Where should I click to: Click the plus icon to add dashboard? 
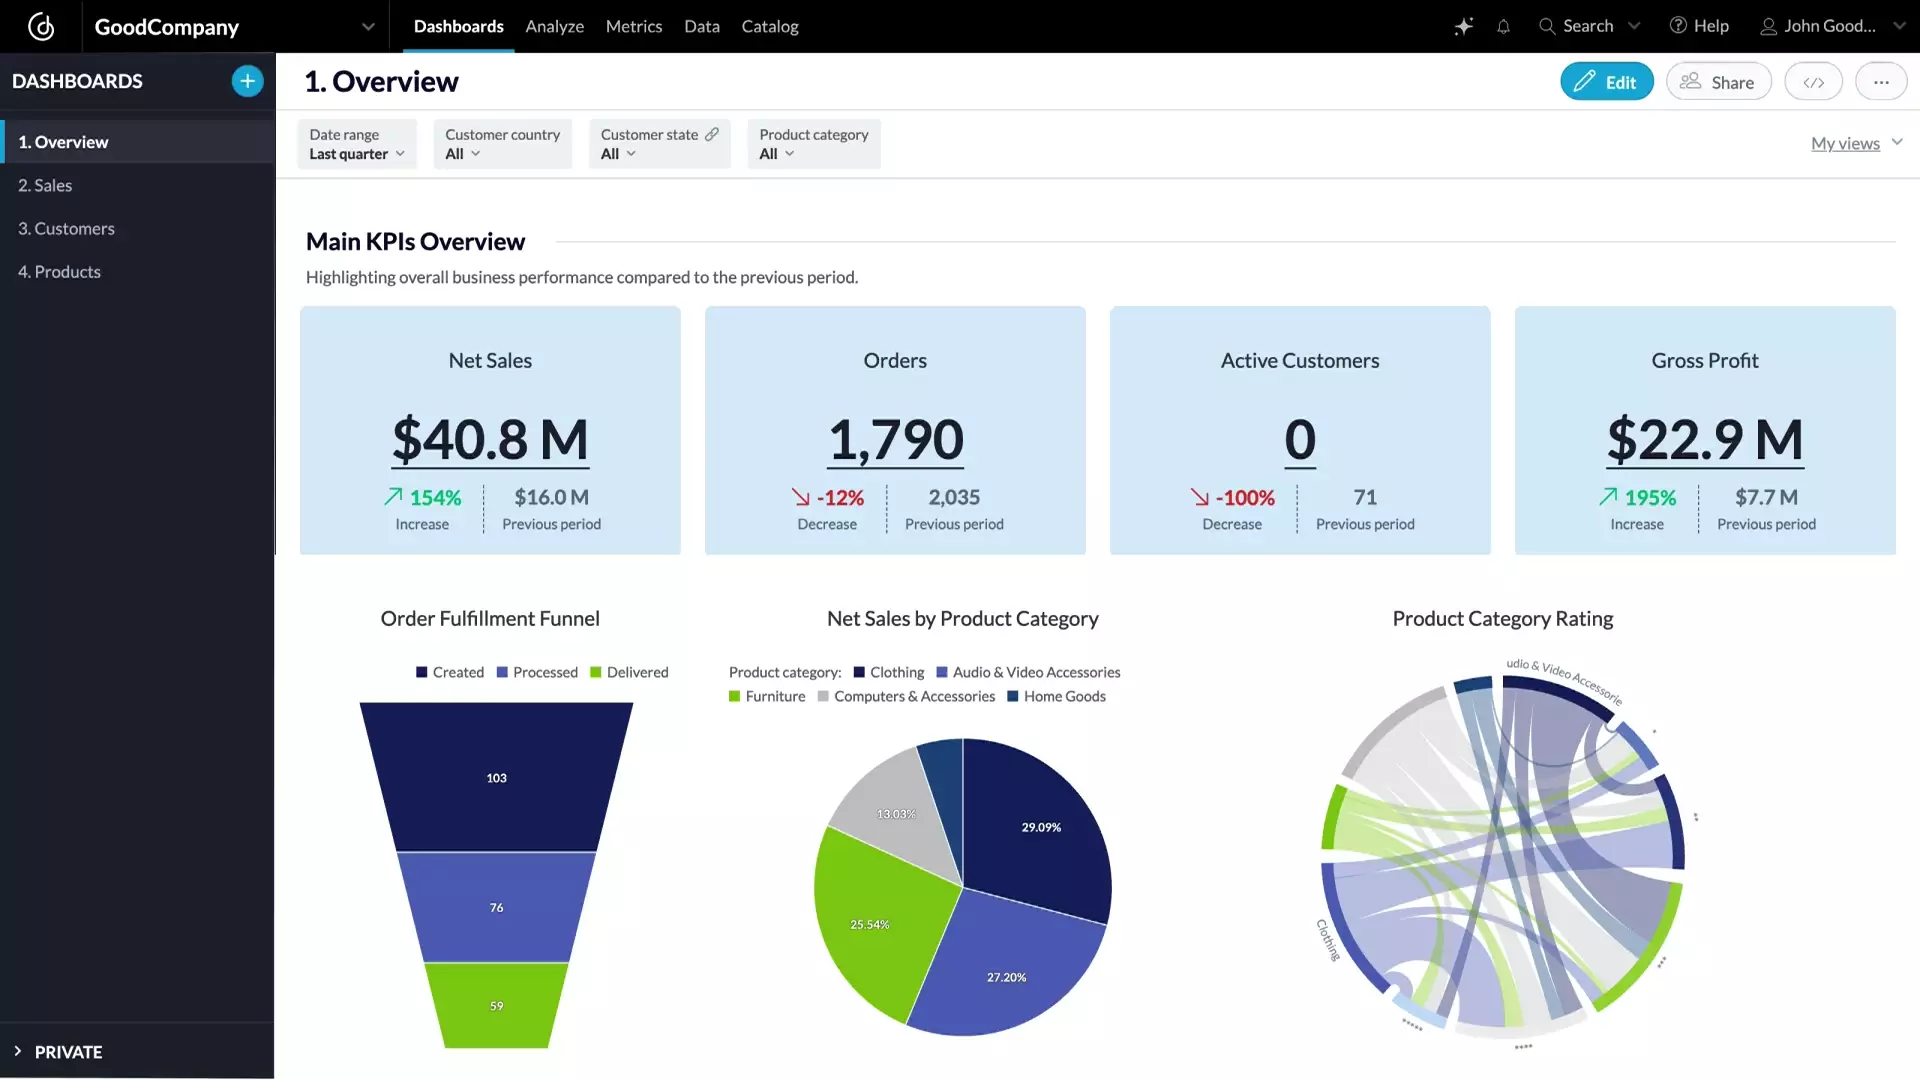point(247,81)
